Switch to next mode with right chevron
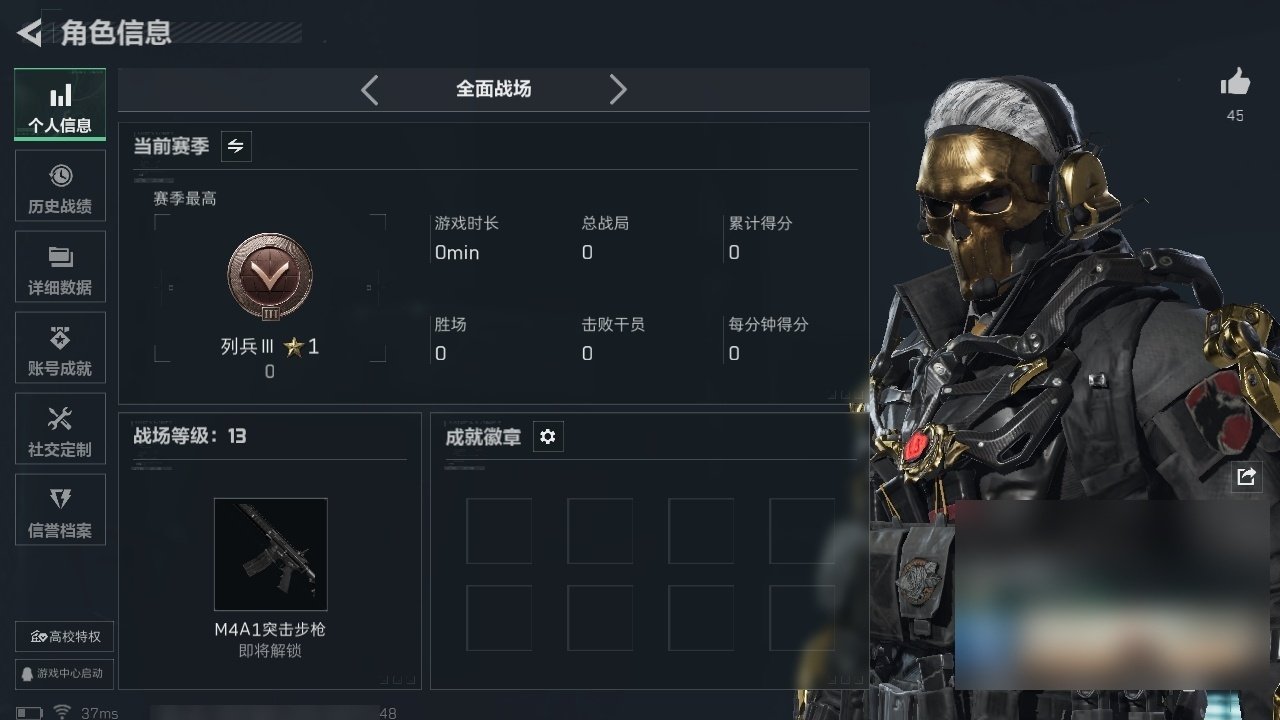This screenshot has width=1280, height=720. click(x=618, y=90)
